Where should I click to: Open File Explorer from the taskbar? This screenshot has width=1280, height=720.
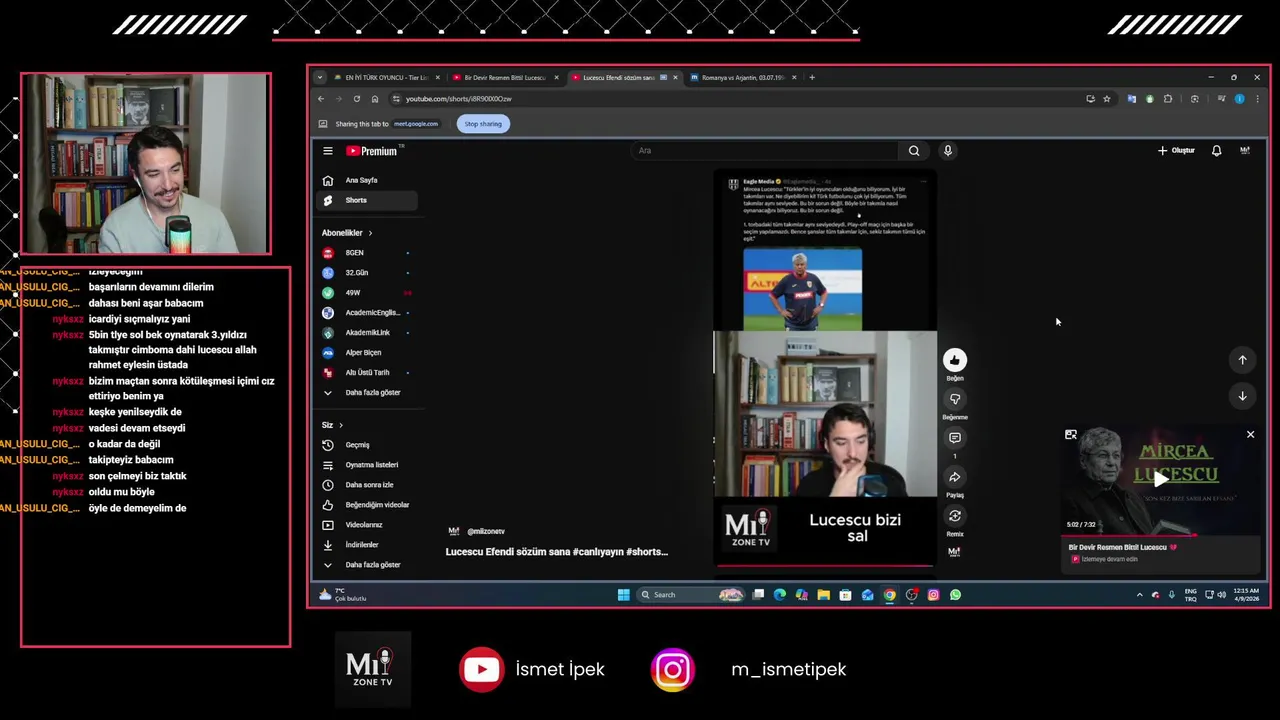pyautogui.click(x=824, y=595)
